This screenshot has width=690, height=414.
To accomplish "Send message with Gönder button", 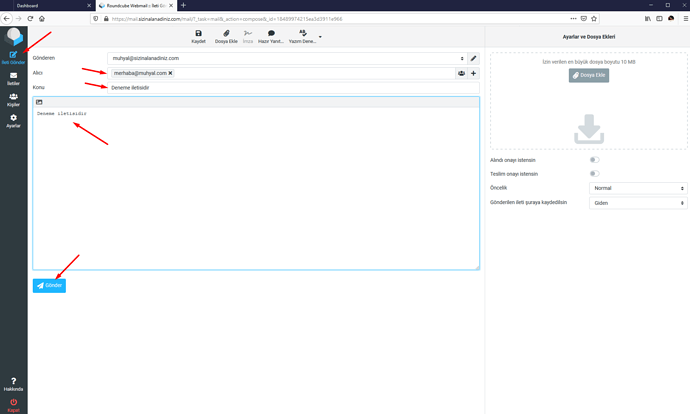I will tap(49, 286).
